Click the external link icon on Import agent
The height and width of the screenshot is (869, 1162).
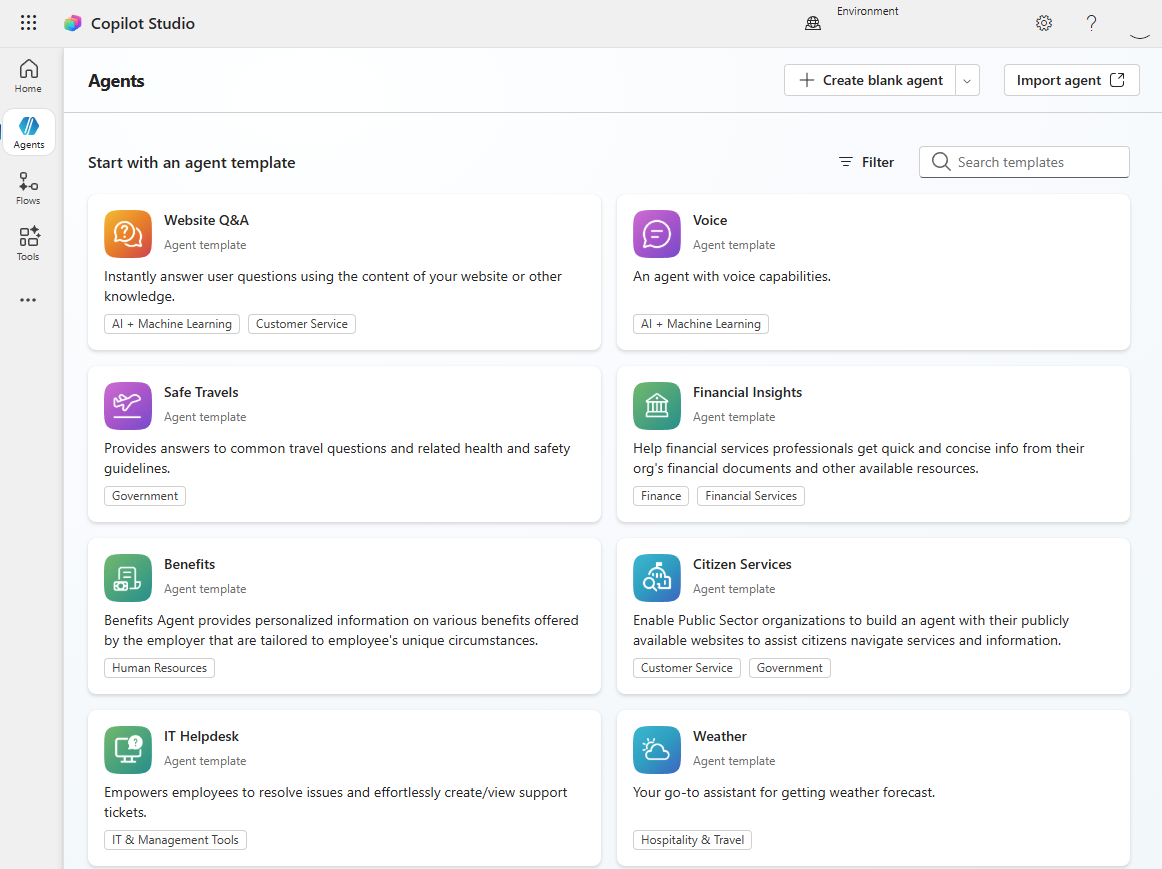(x=1118, y=80)
